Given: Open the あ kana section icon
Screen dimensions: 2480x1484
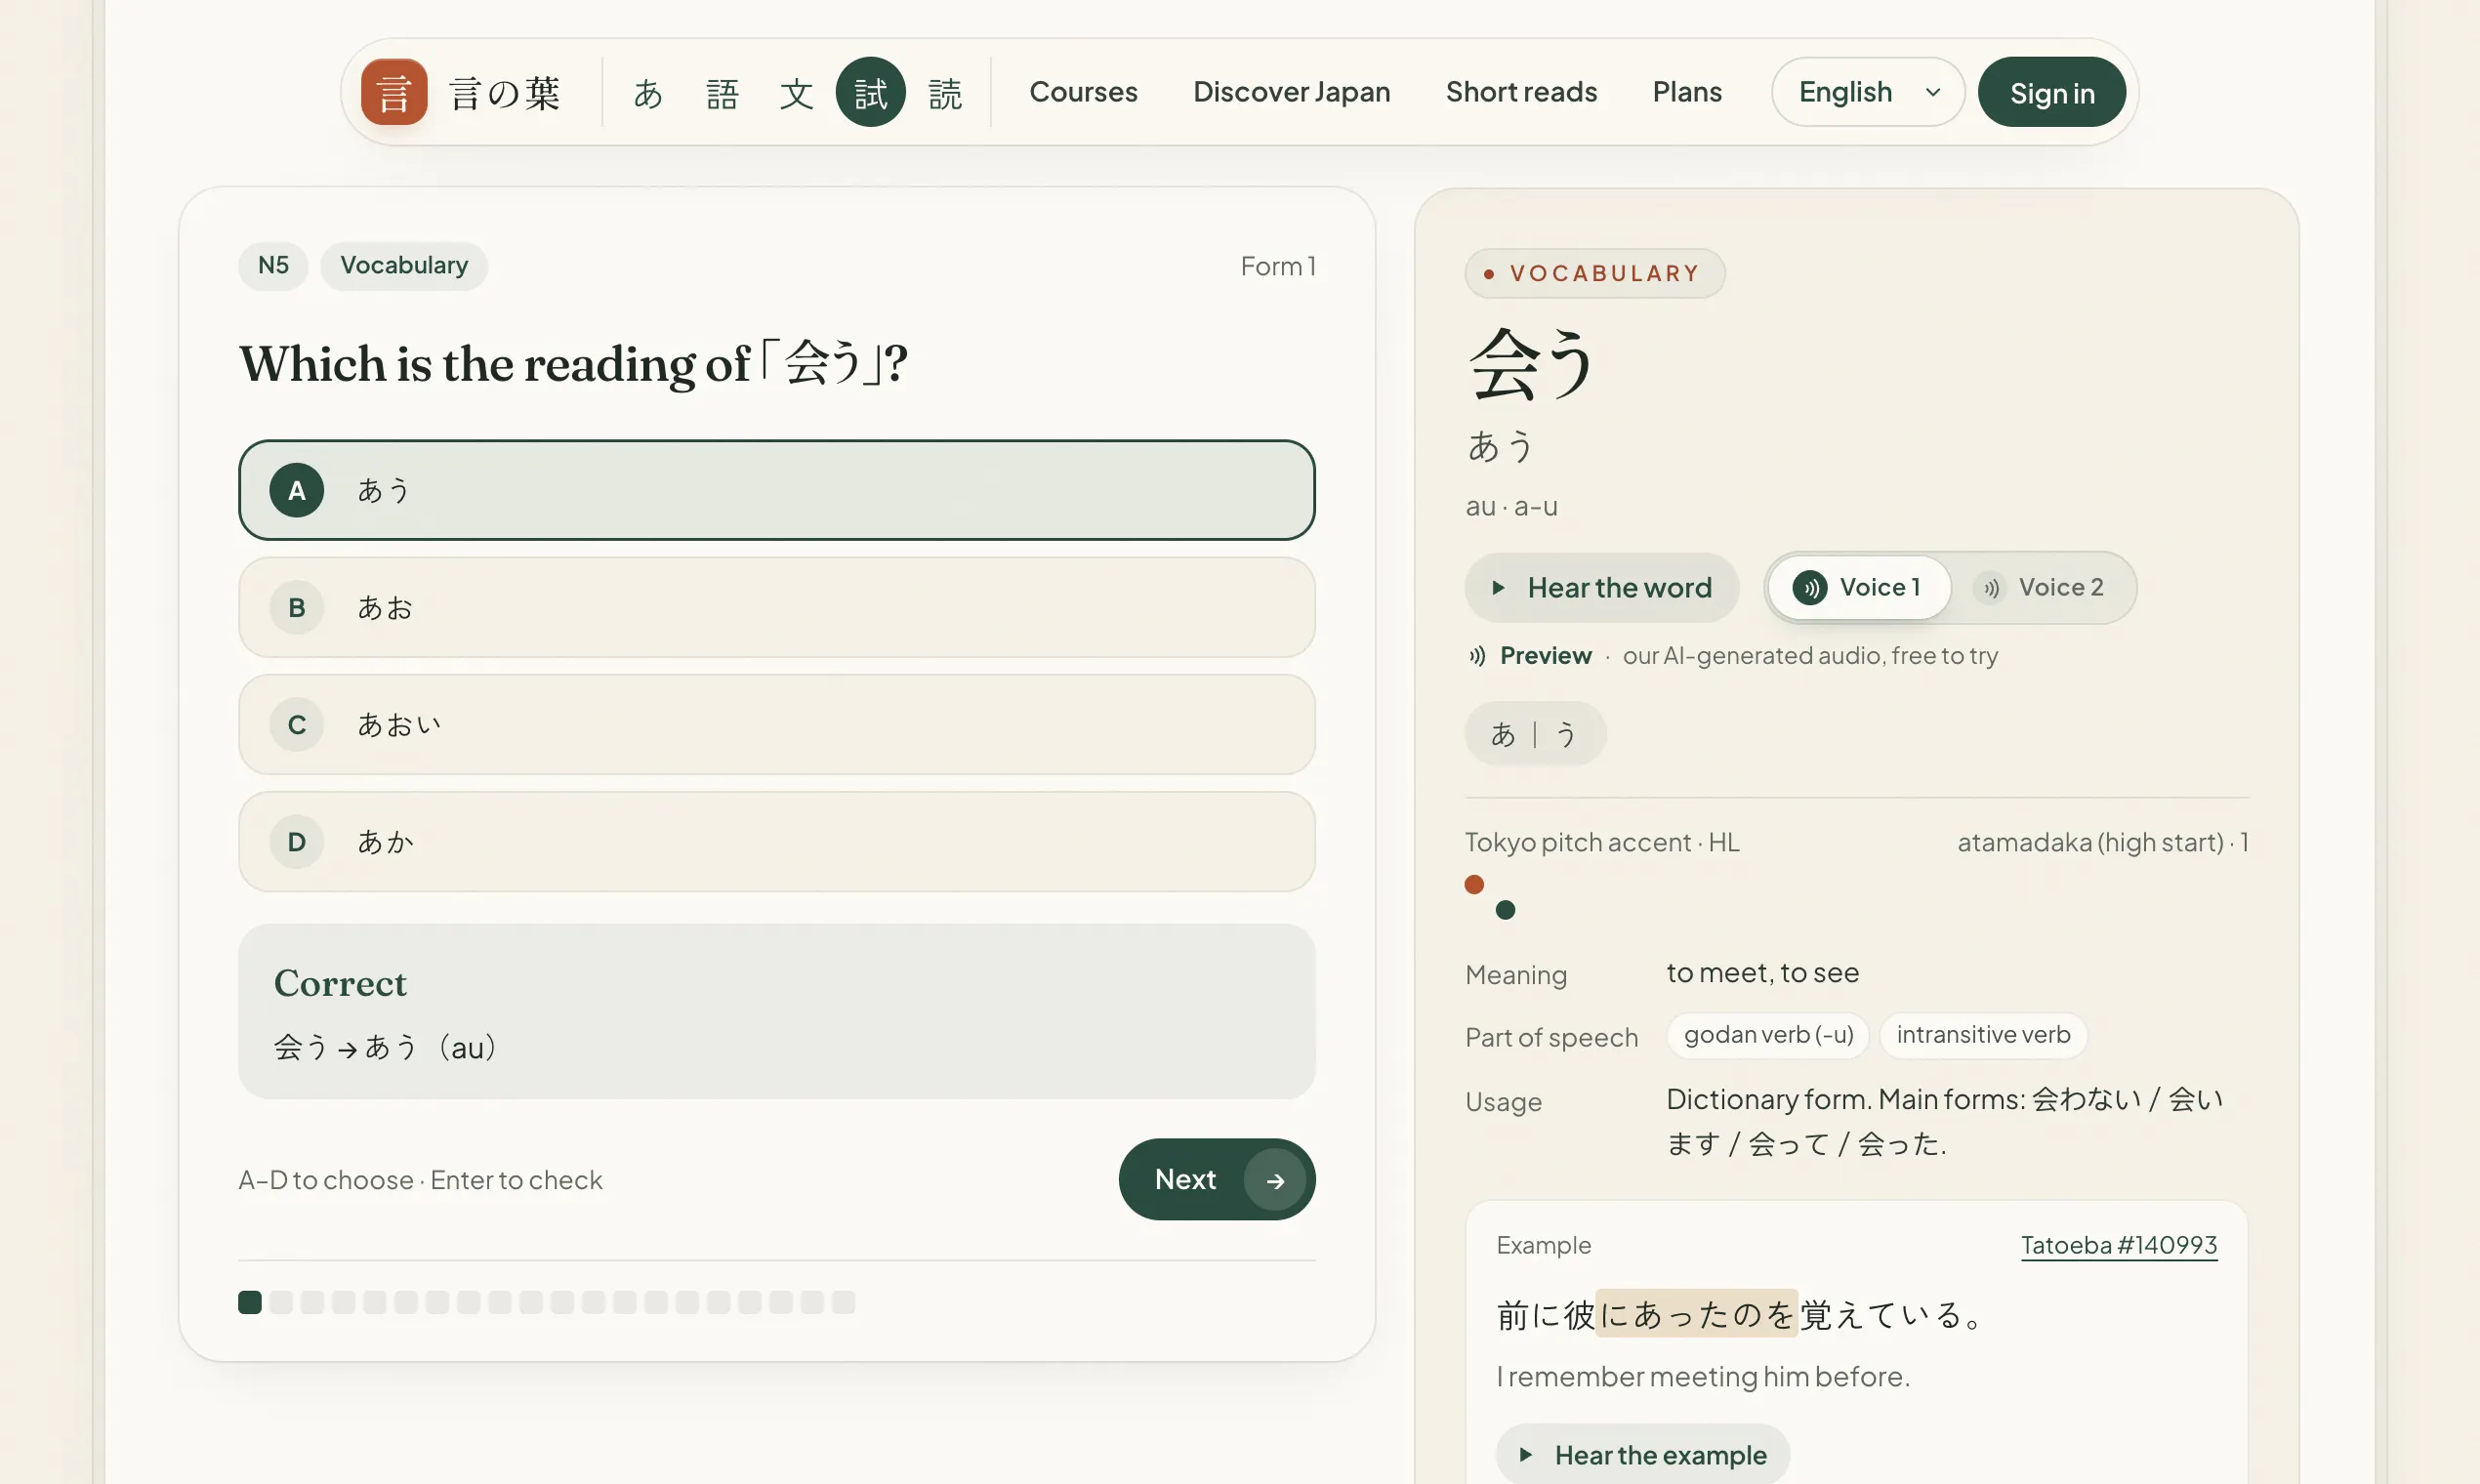Looking at the screenshot, I should click(648, 93).
